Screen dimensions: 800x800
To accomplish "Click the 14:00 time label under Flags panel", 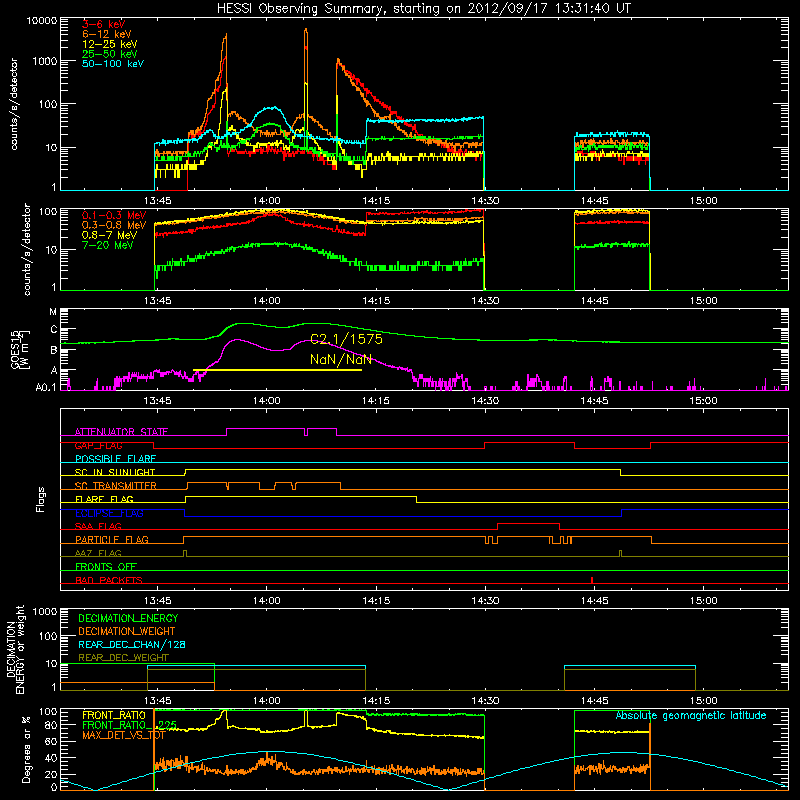I will click(x=266, y=601).
